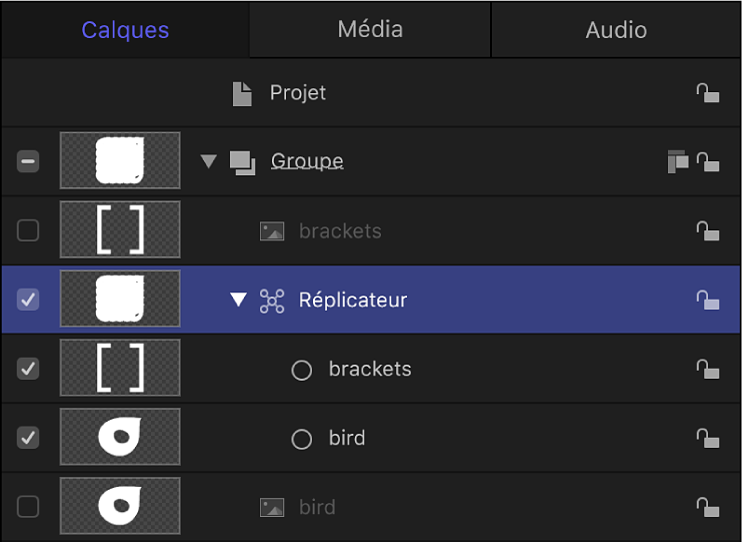Switch to the Média tab
The width and height of the screenshot is (742, 543).
point(370,29)
